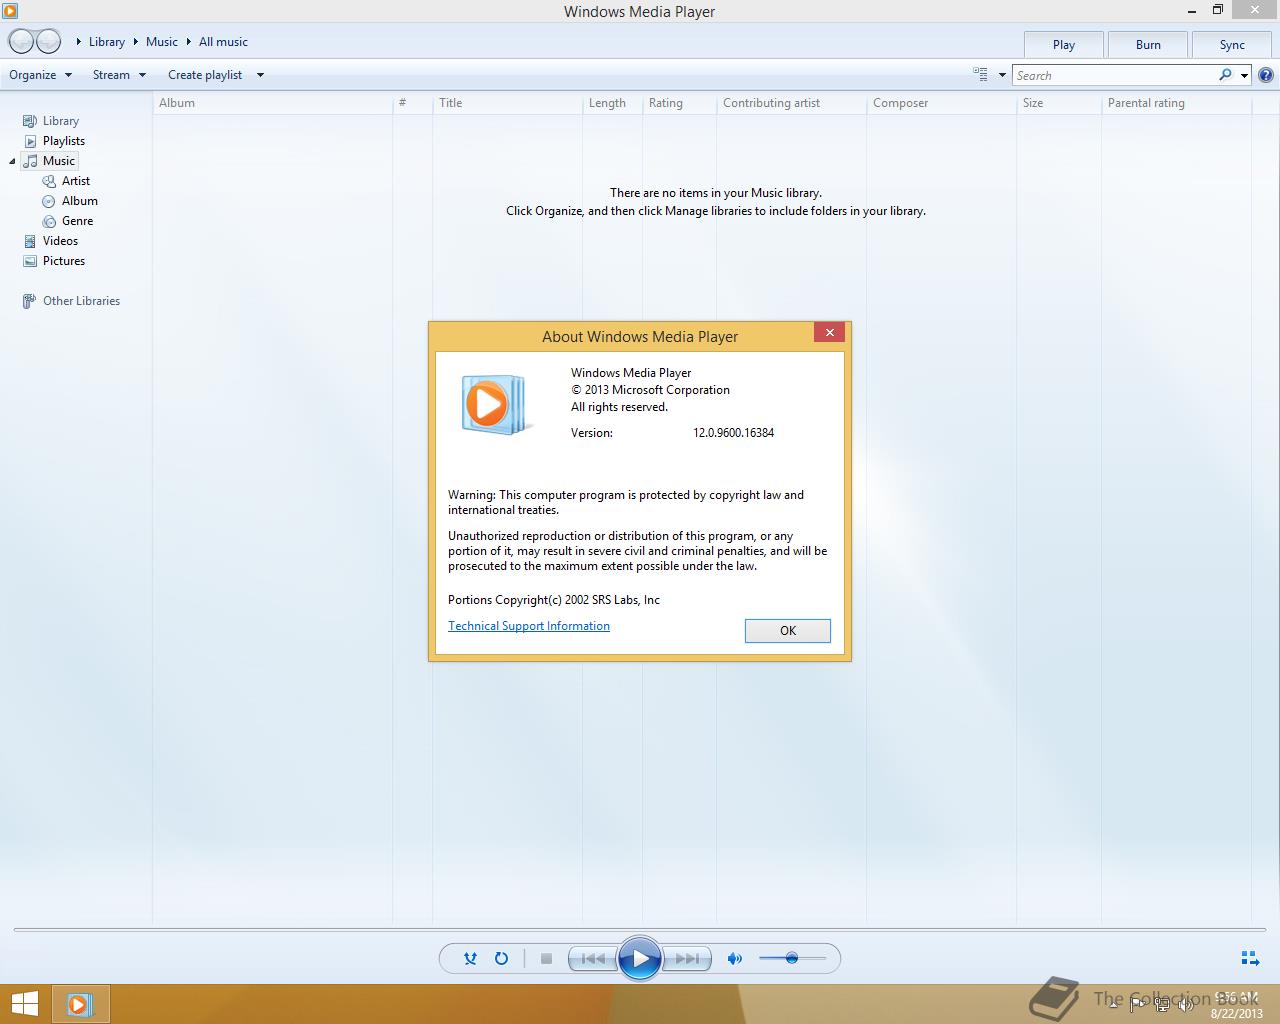Click the Album column header
The width and height of the screenshot is (1280, 1024).
tap(272, 103)
